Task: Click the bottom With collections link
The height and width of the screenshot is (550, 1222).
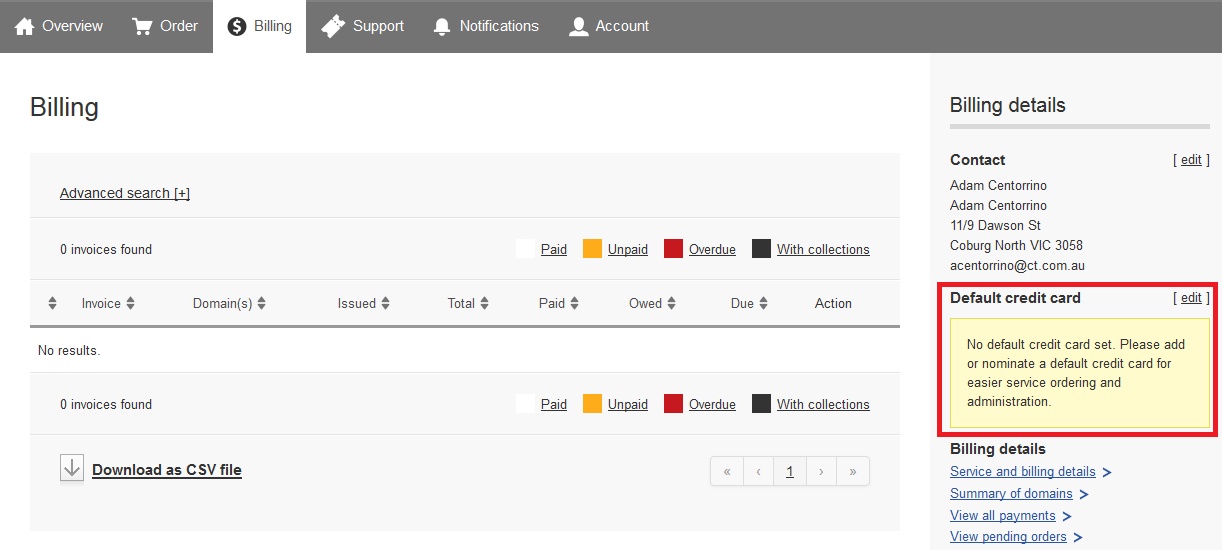Action: [x=823, y=404]
